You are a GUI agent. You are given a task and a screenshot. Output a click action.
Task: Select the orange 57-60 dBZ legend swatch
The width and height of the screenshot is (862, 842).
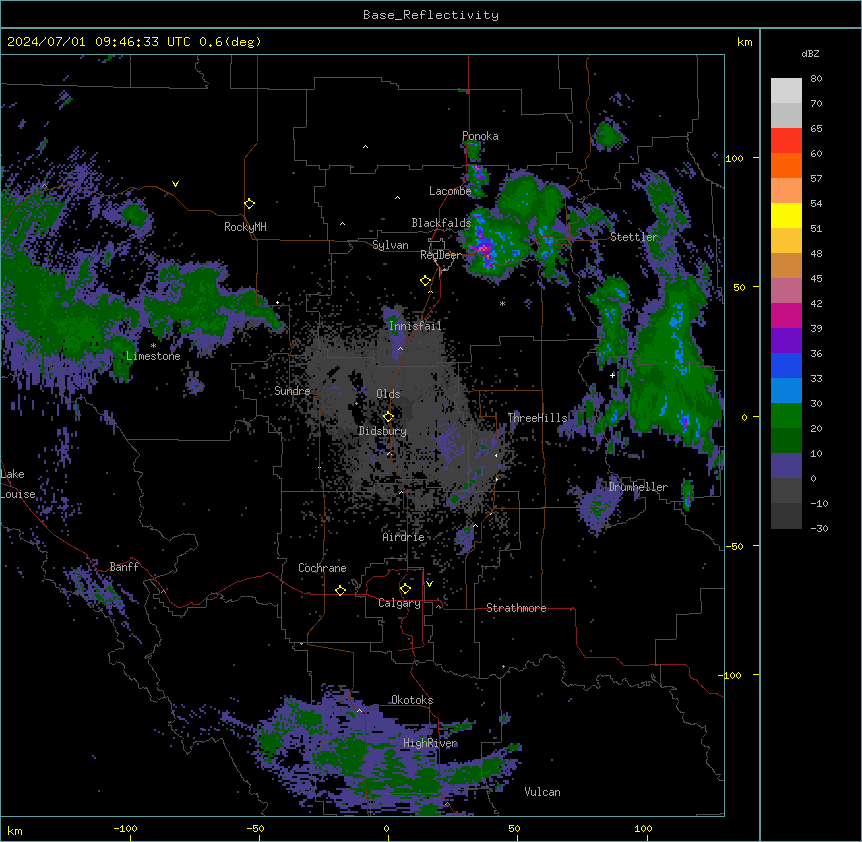[x=786, y=165]
